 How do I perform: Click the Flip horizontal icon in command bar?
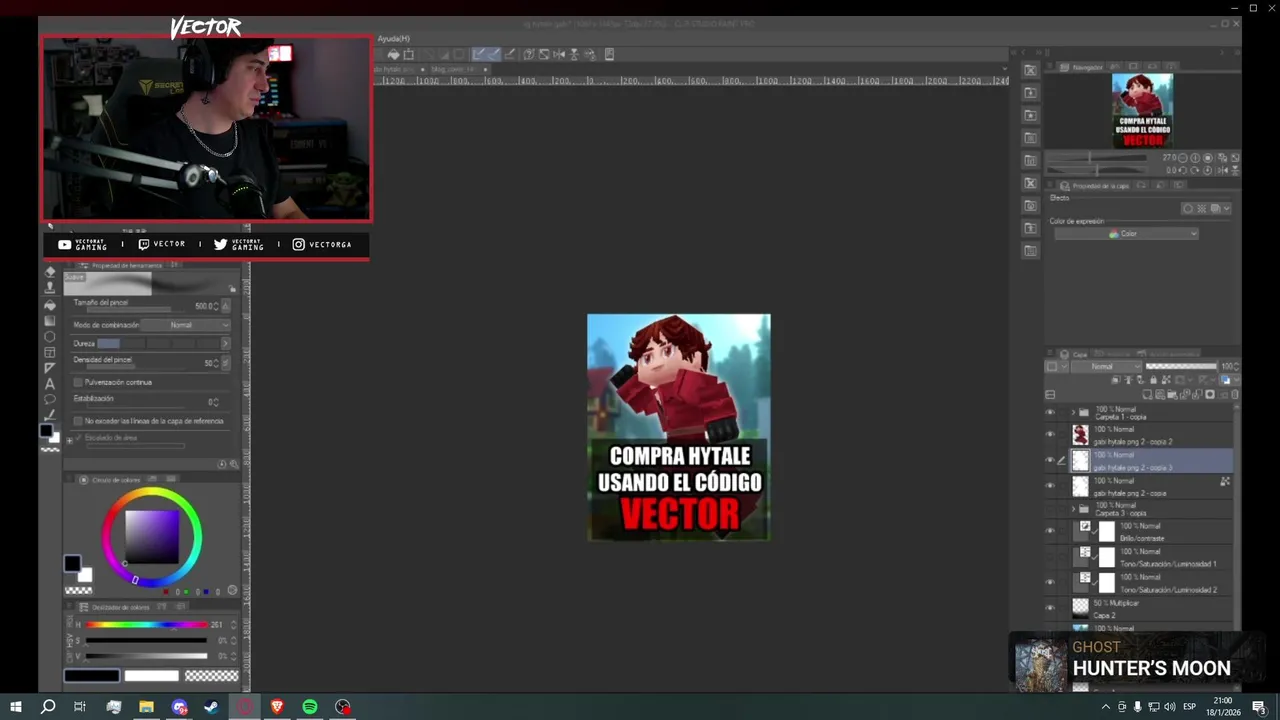[559, 54]
